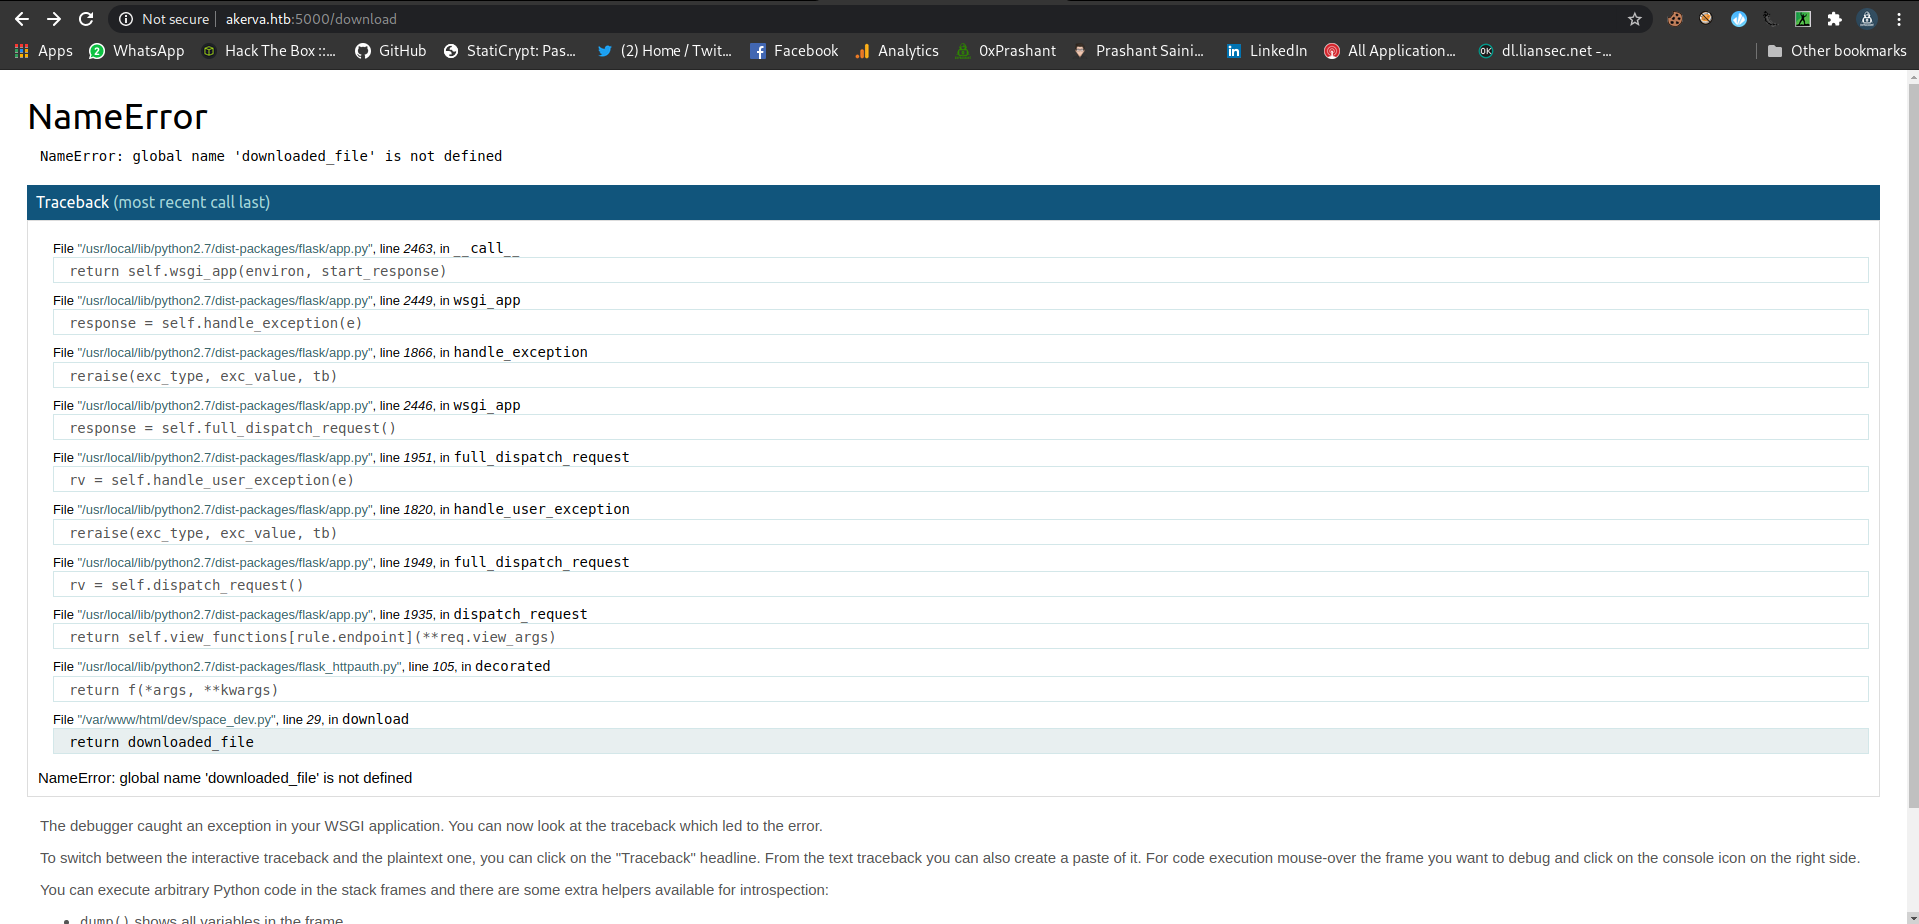
Task: Open the blue Wappalyzer extension icon
Action: click(1738, 18)
